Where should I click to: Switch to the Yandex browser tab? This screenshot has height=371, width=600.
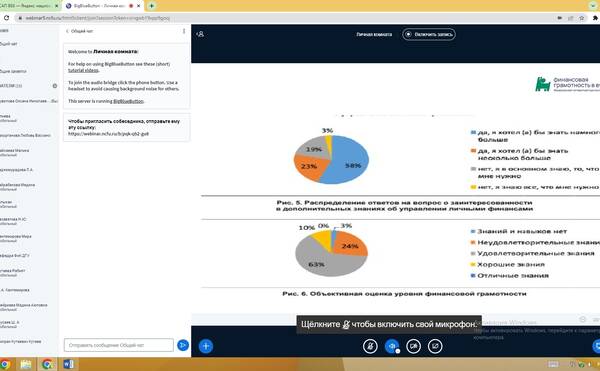pos(30,6)
